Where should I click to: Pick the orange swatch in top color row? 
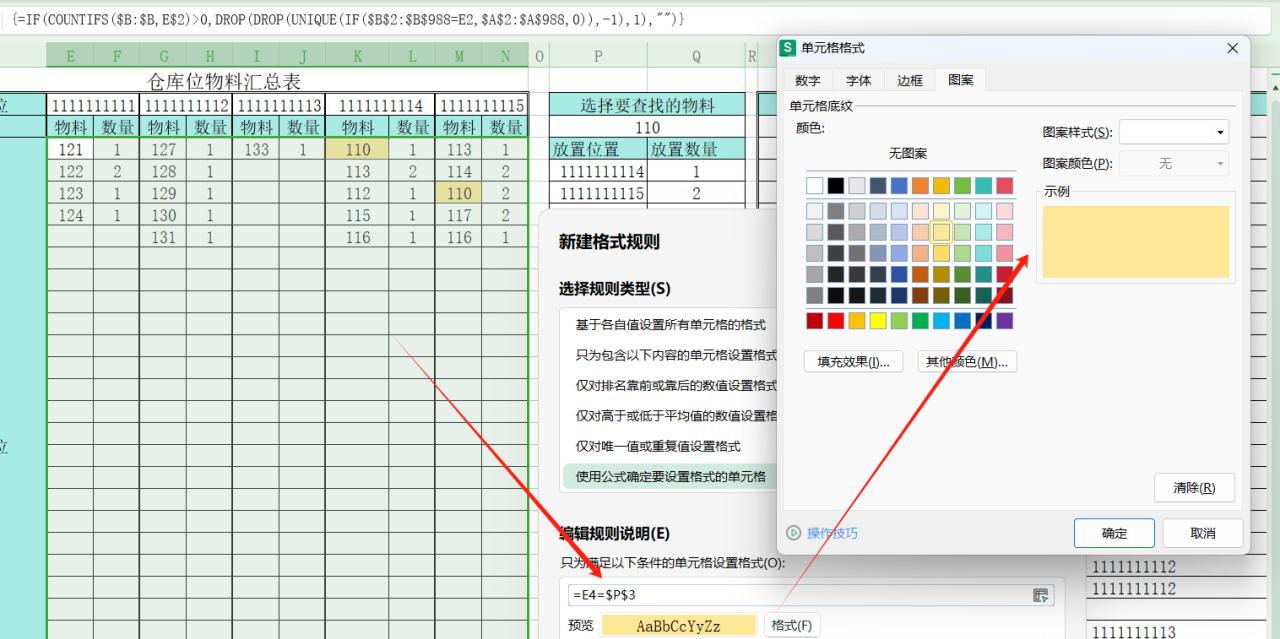point(920,186)
